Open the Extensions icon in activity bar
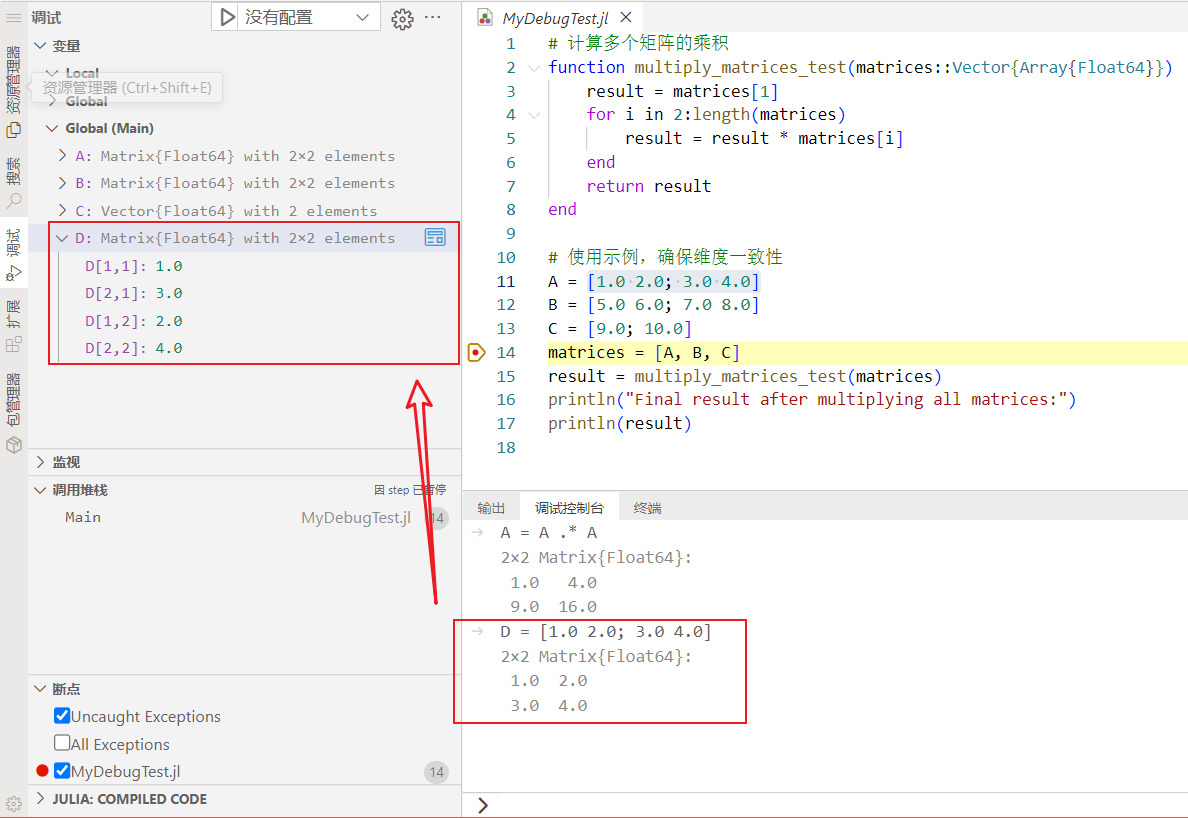Image resolution: width=1188 pixels, height=818 pixels. [x=13, y=344]
